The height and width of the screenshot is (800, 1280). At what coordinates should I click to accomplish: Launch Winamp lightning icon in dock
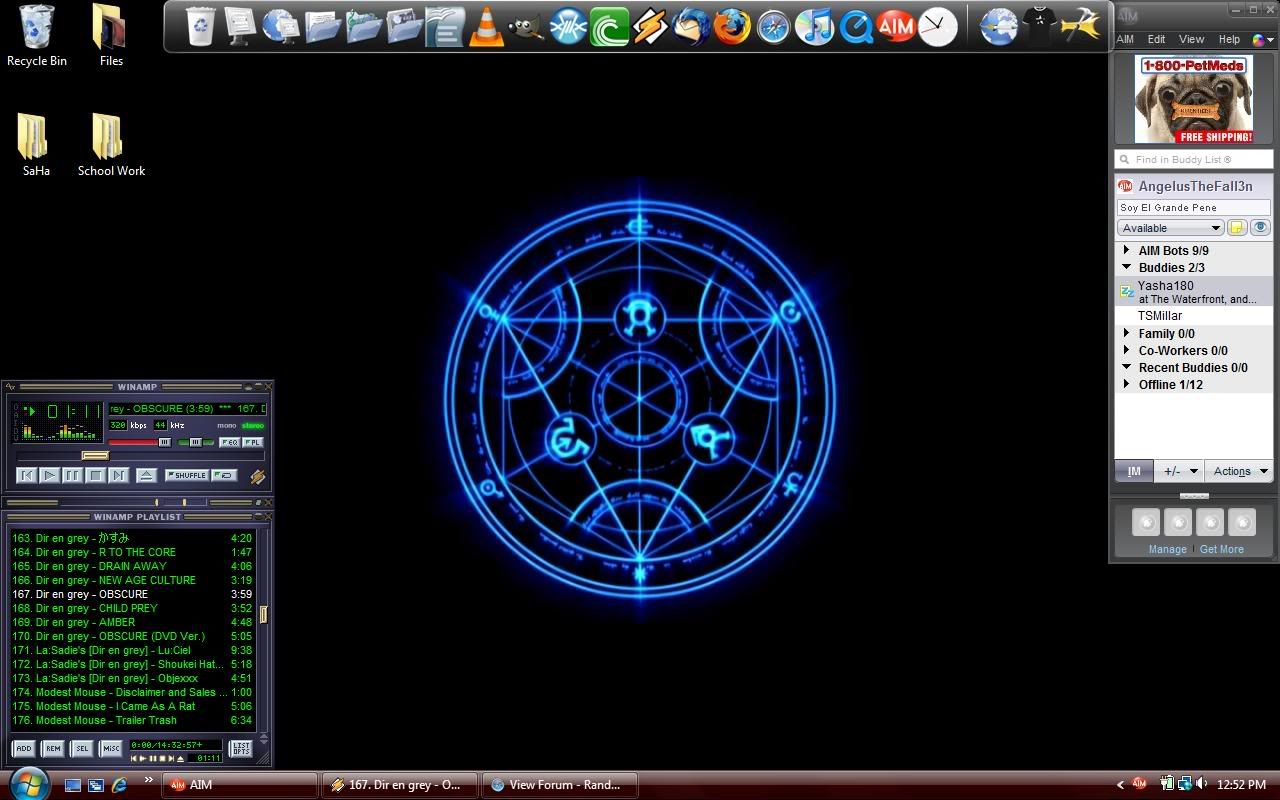click(650, 27)
